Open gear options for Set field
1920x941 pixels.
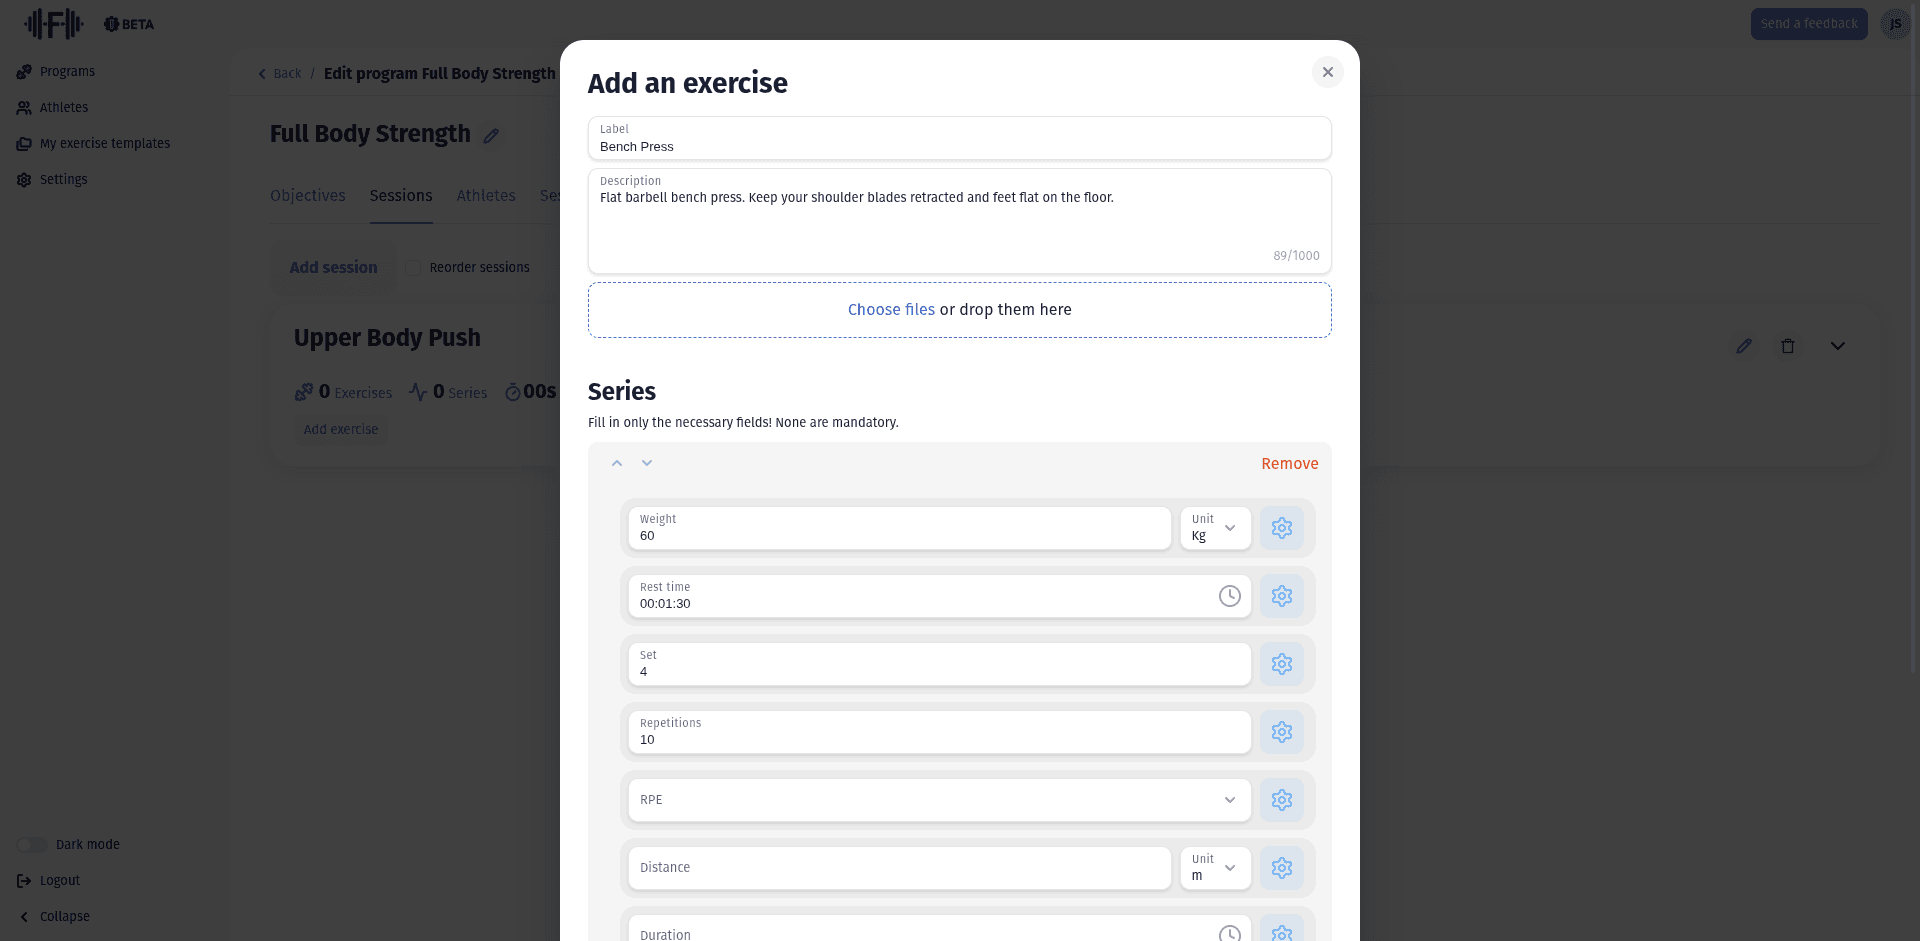(1281, 664)
